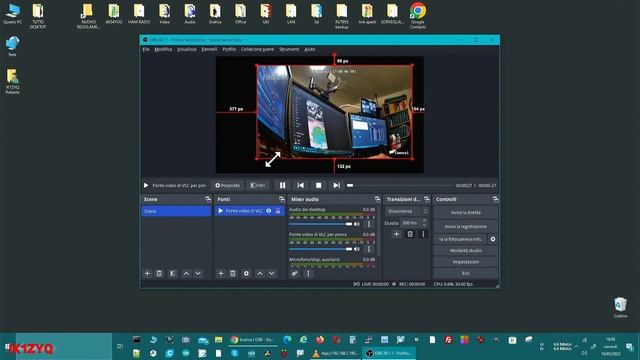
Task: Undock the Scene panel
Action: [208, 199]
